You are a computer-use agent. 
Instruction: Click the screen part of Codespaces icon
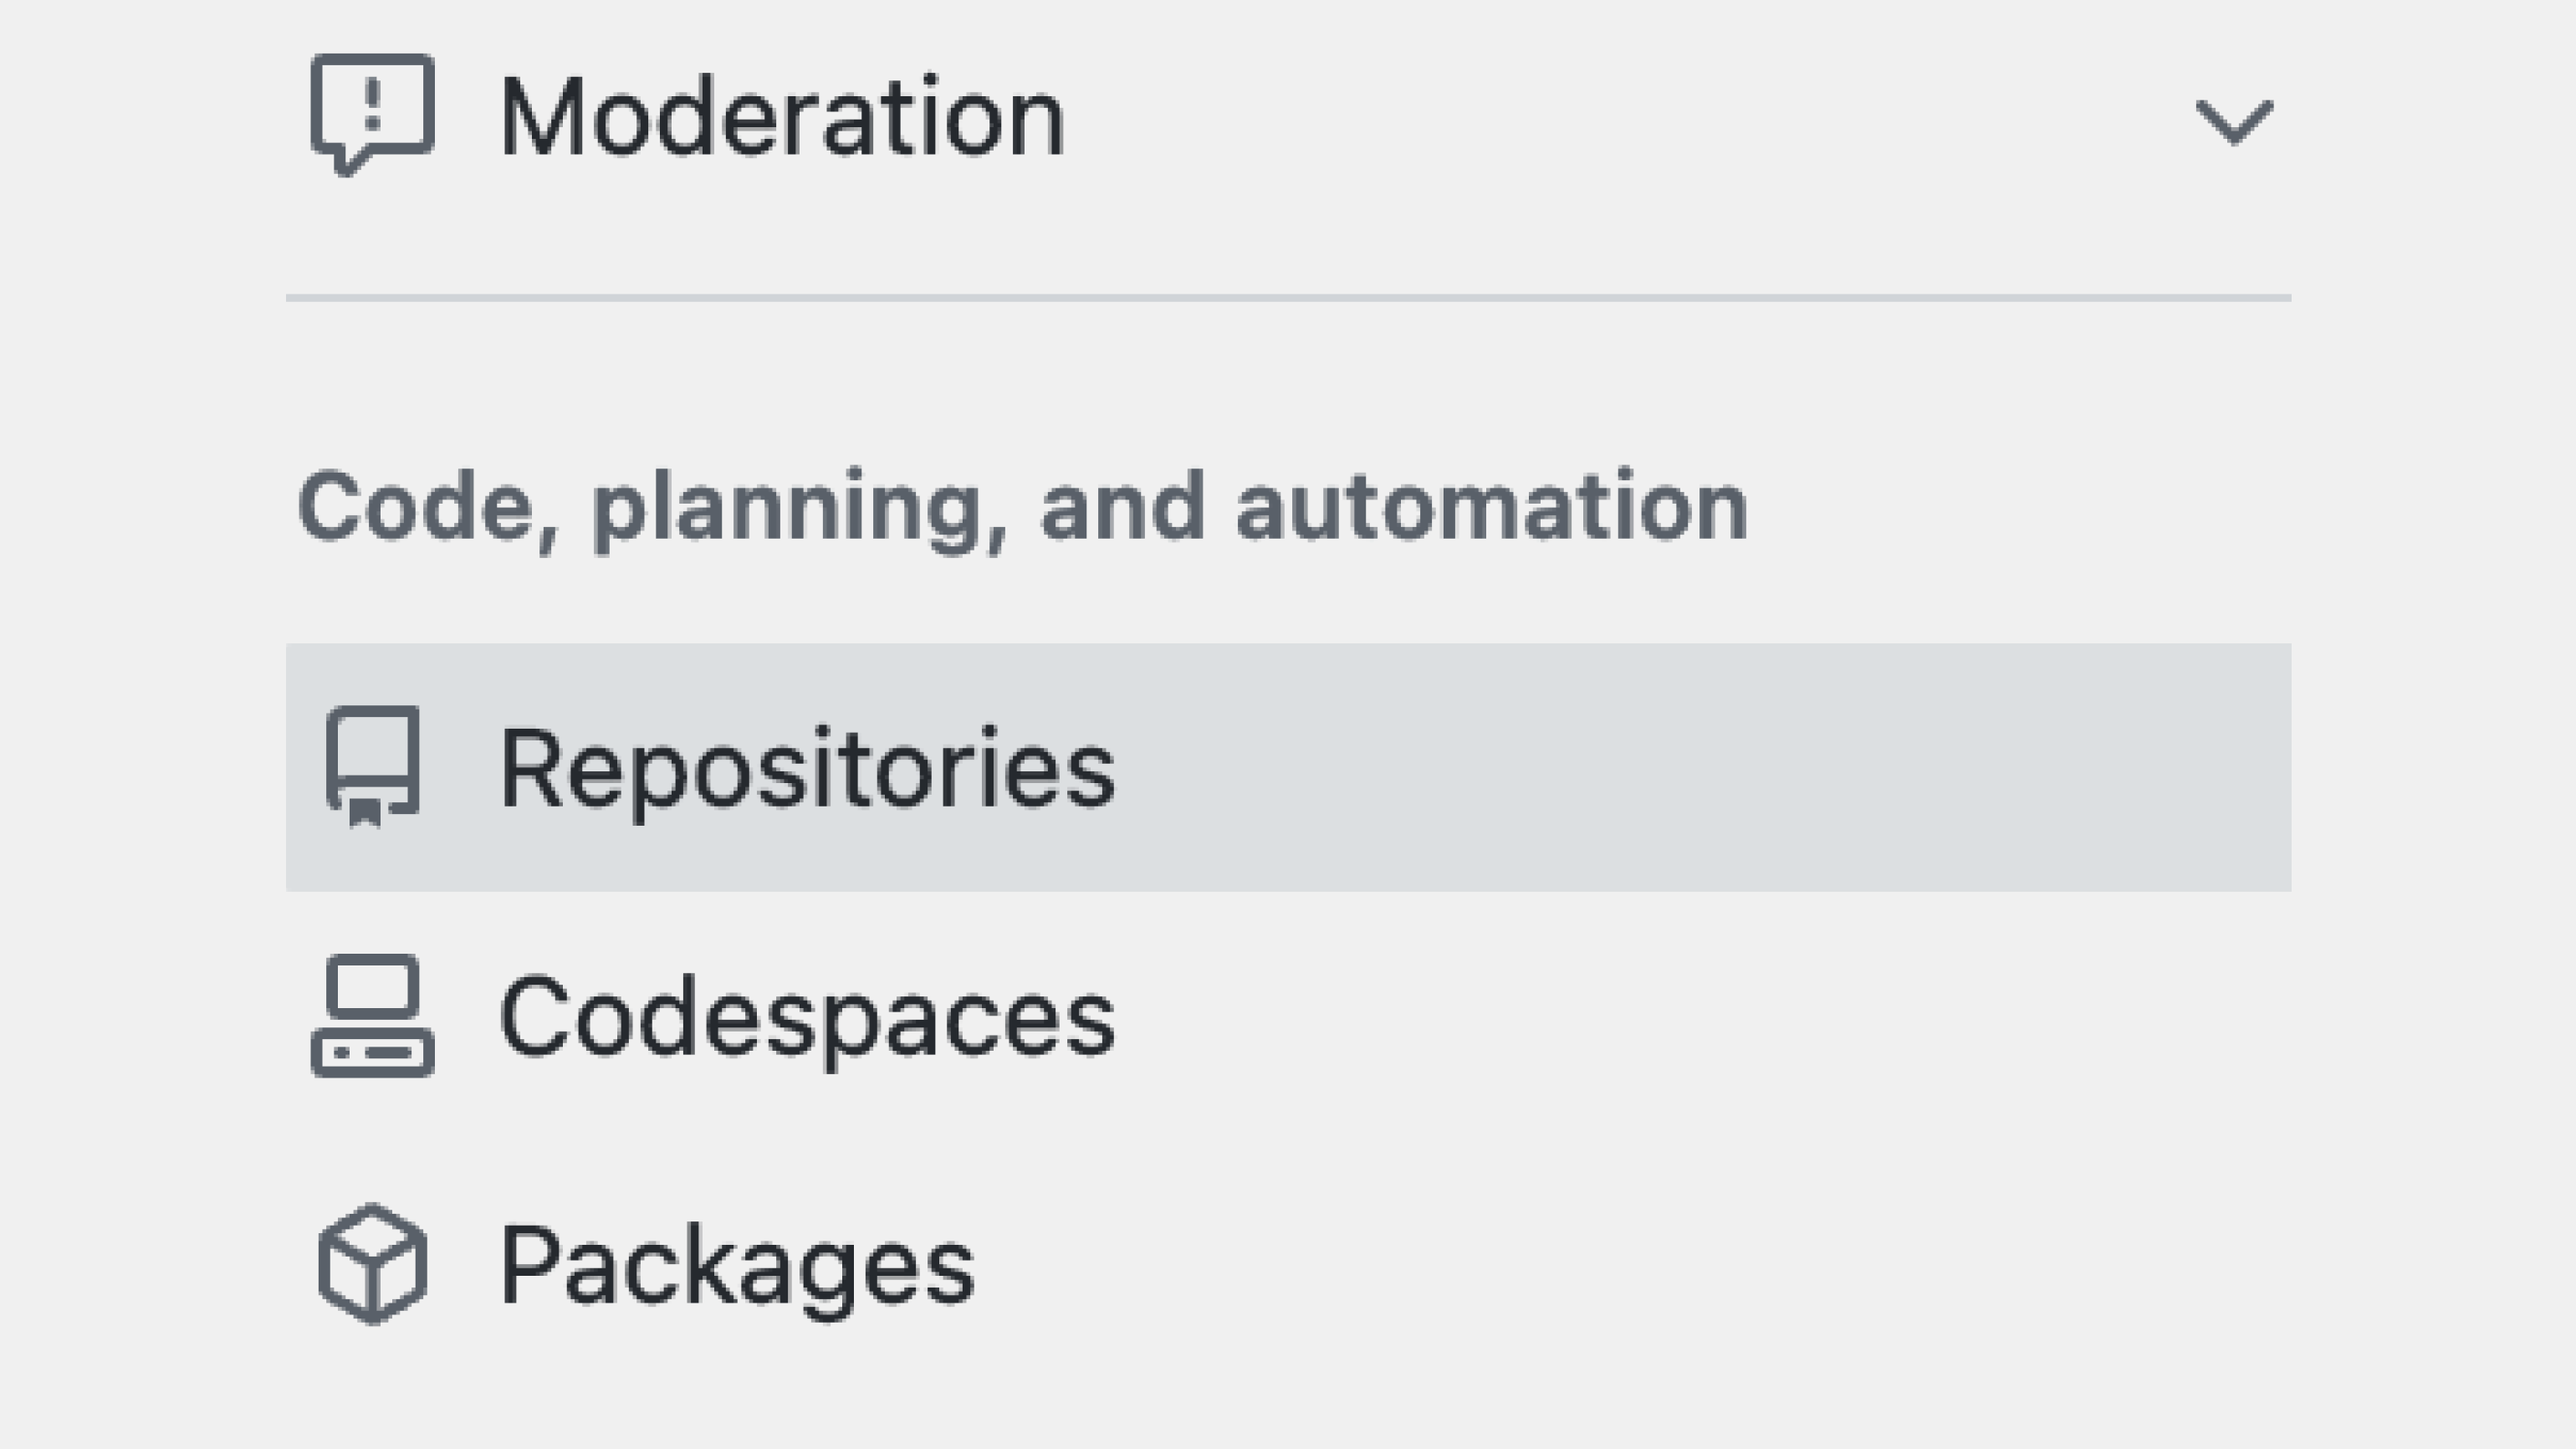(x=372, y=985)
